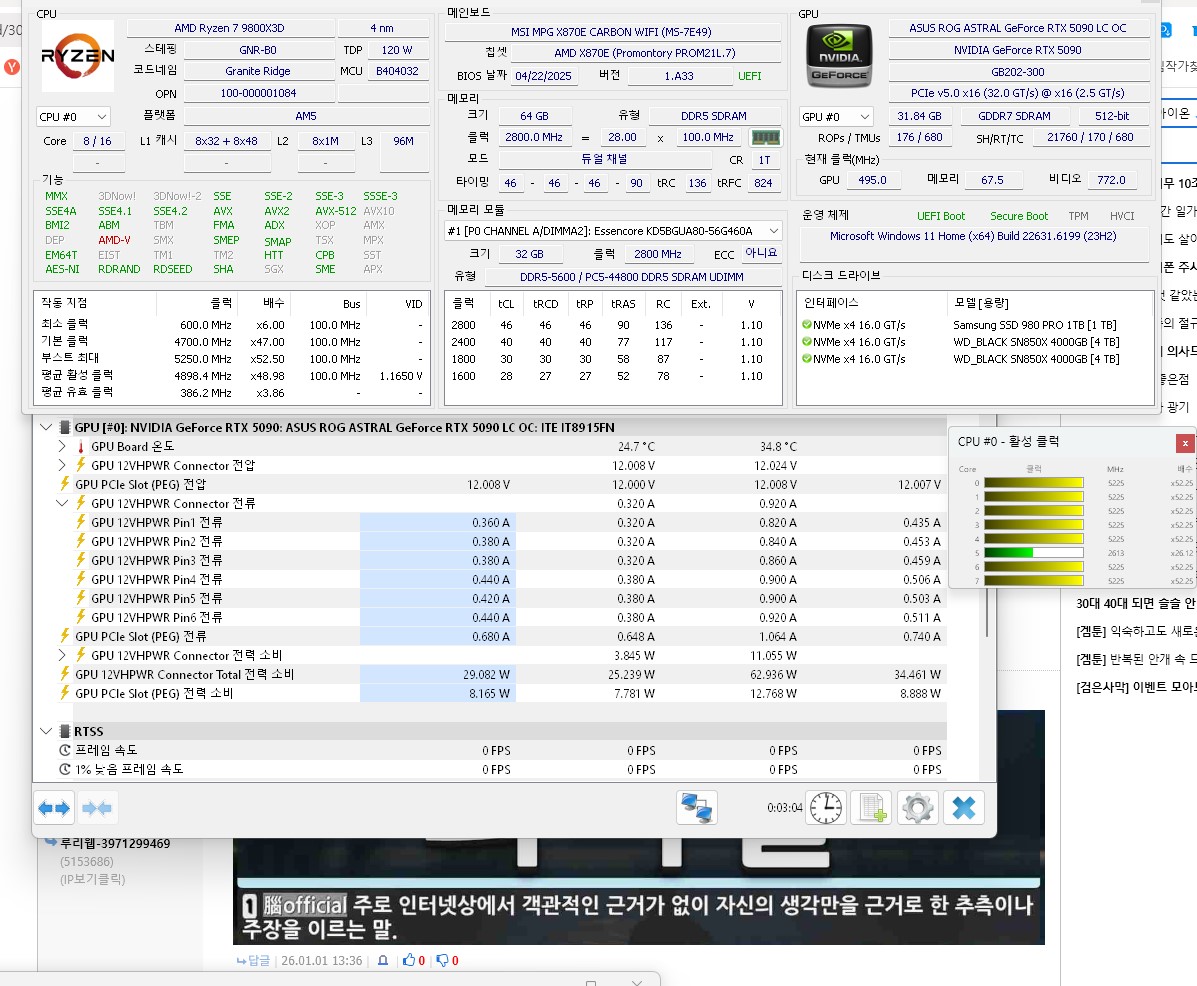1197x986 pixels.
Task: Open the CPU #0 selector dropdown
Action: click(73, 117)
